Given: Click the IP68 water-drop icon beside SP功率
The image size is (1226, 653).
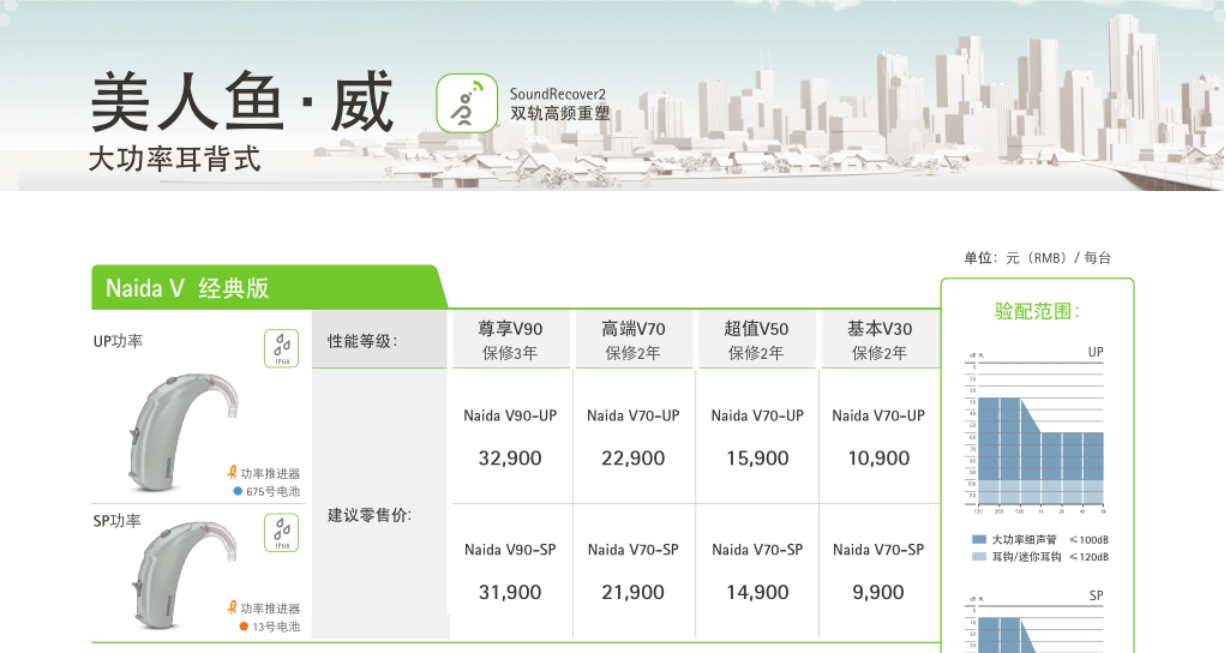Looking at the screenshot, I should click(x=281, y=533).
